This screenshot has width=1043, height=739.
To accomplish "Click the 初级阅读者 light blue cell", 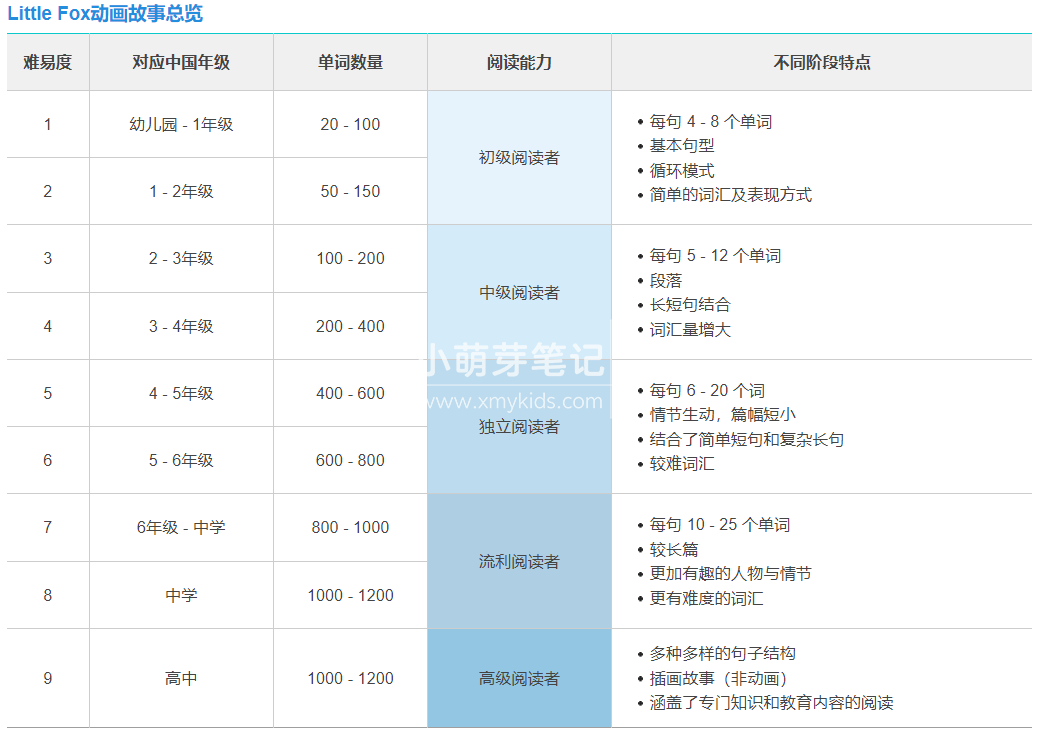I will point(519,158).
